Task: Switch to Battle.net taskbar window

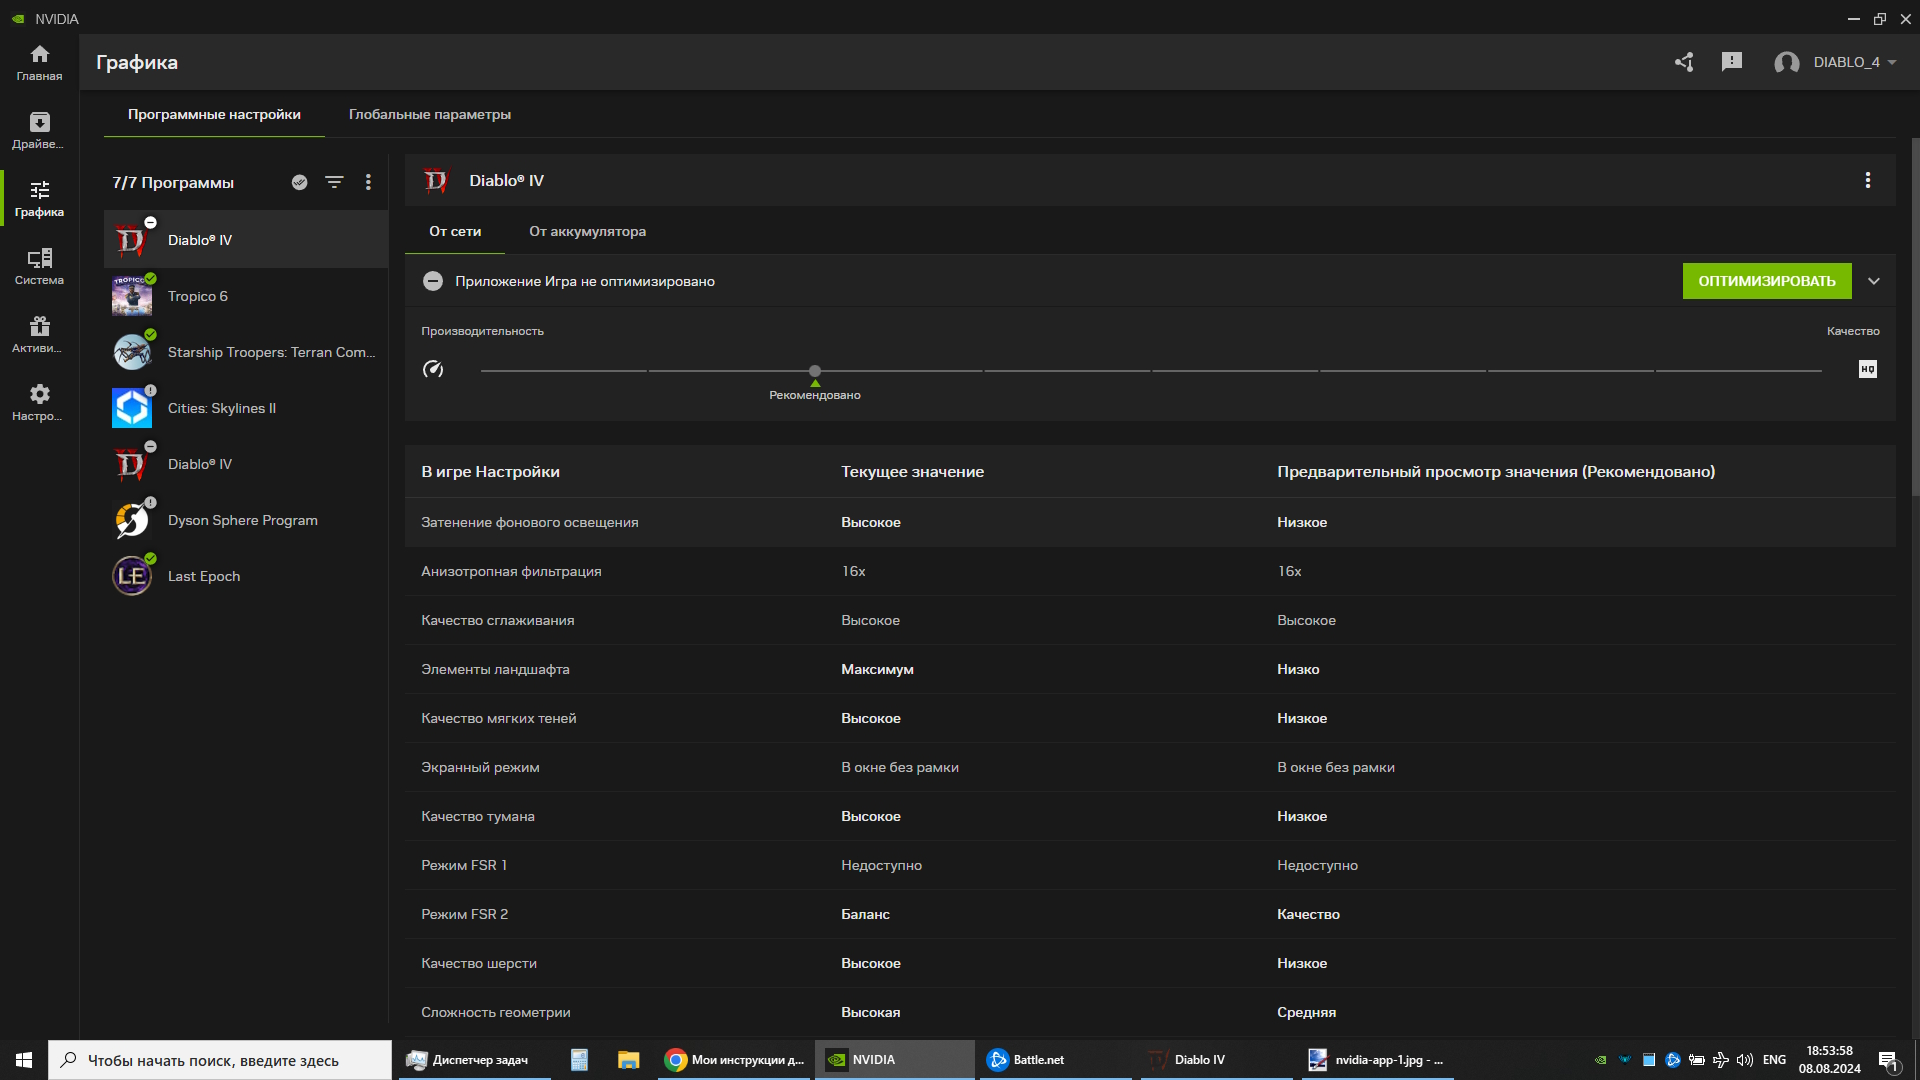Action: [x=1055, y=1060]
